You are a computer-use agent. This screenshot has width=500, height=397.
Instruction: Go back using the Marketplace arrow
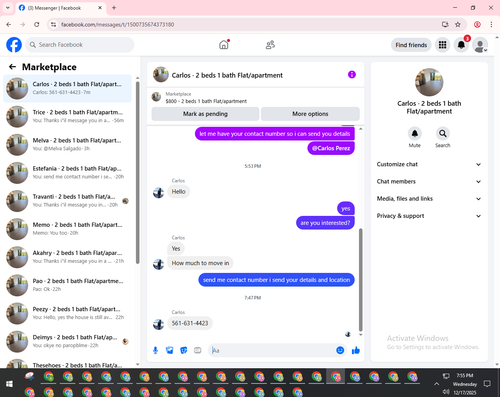(12, 67)
